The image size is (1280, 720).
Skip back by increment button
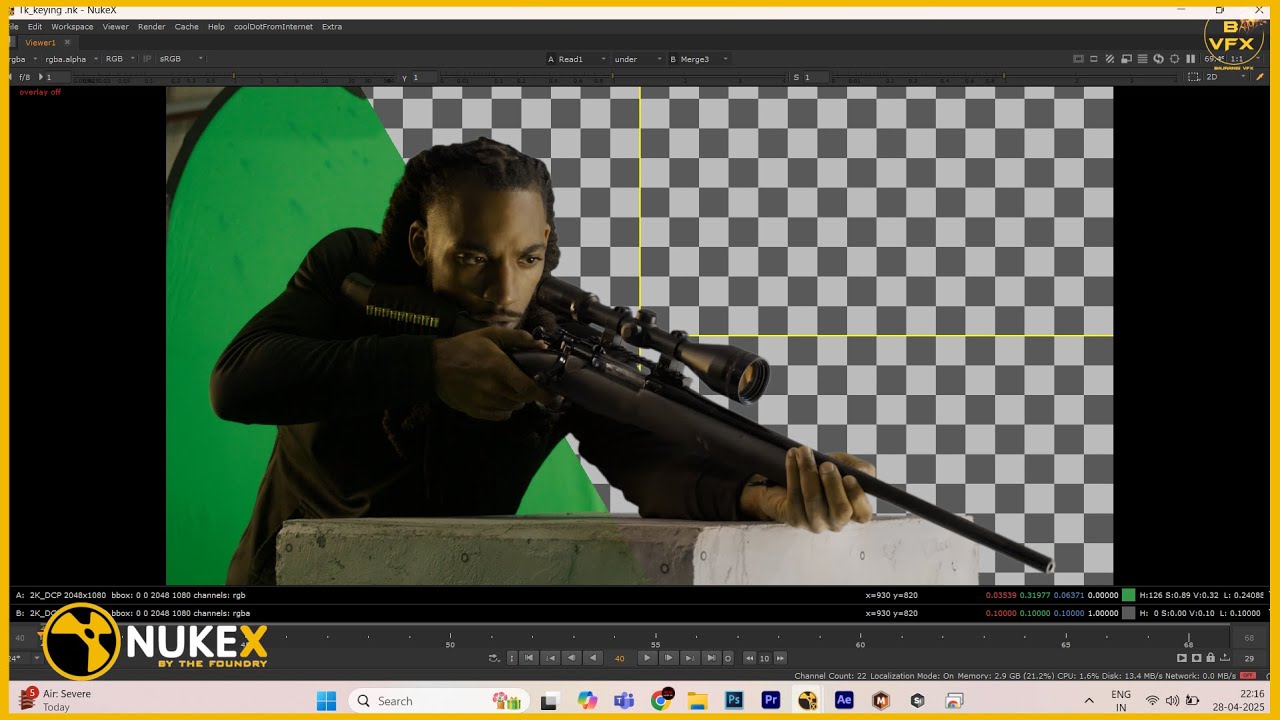[749, 658]
